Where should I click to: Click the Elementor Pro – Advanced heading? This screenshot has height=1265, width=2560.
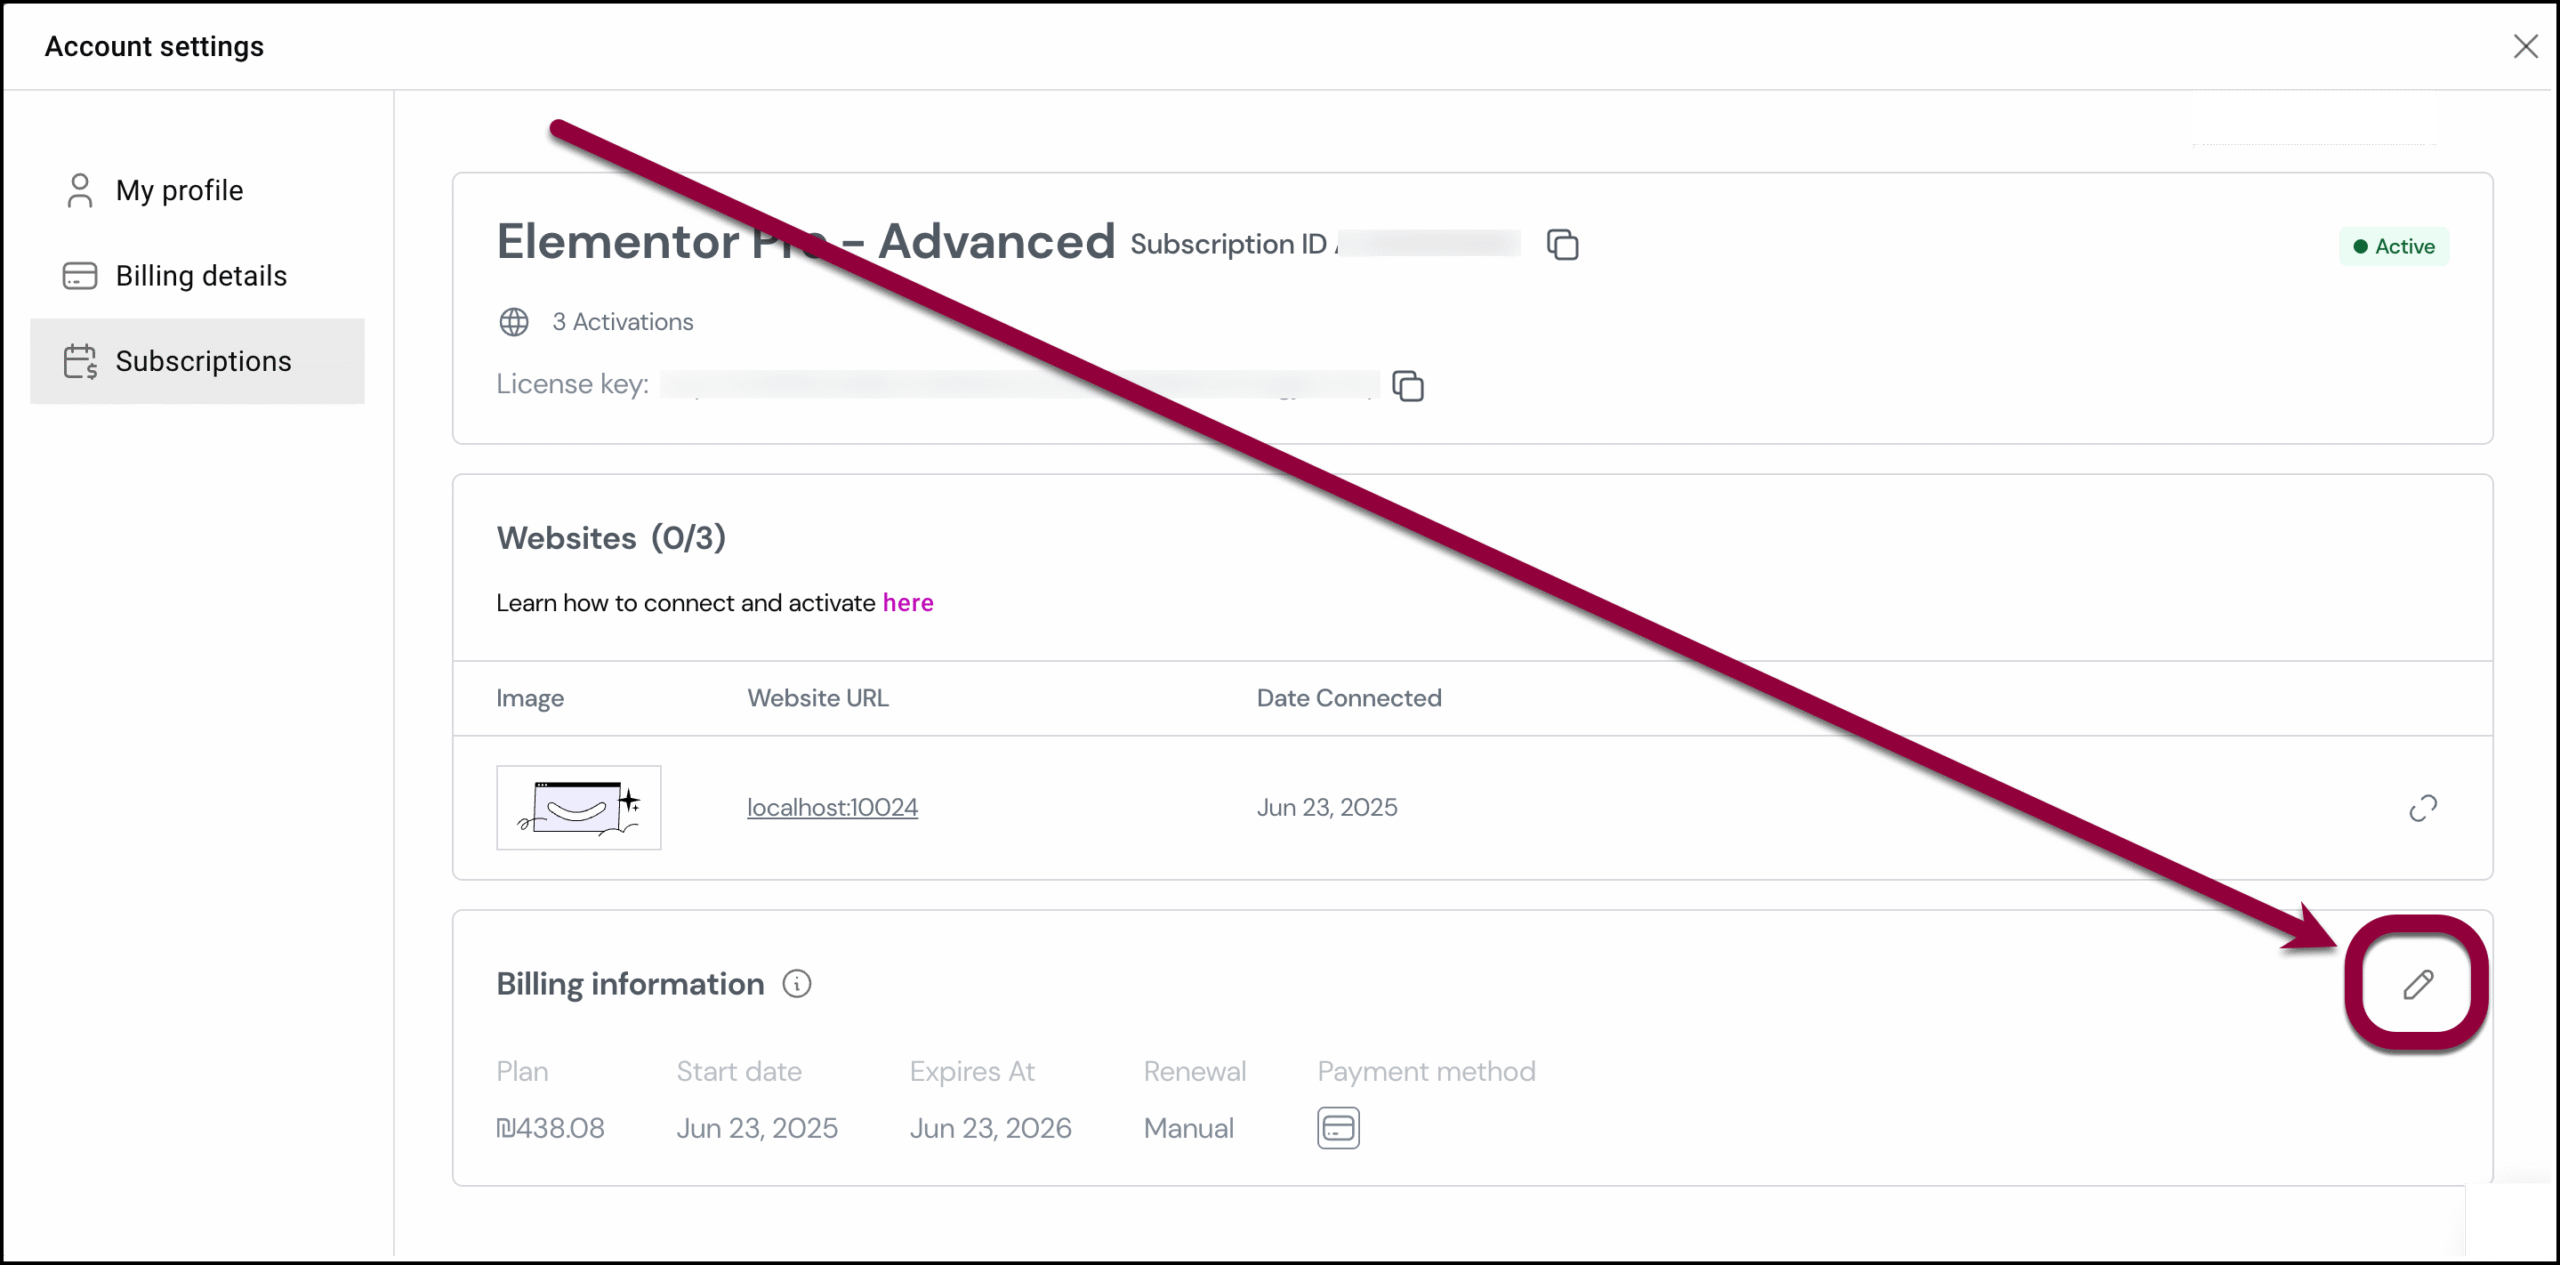click(805, 242)
